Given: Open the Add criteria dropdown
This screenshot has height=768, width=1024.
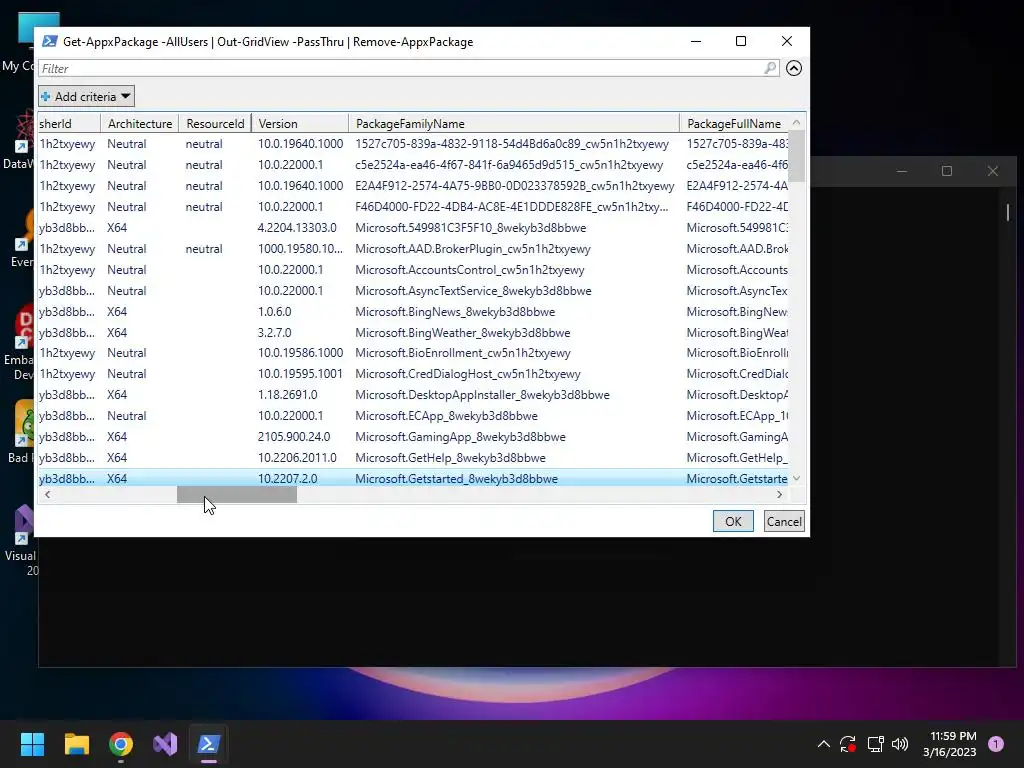Looking at the screenshot, I should coord(86,97).
